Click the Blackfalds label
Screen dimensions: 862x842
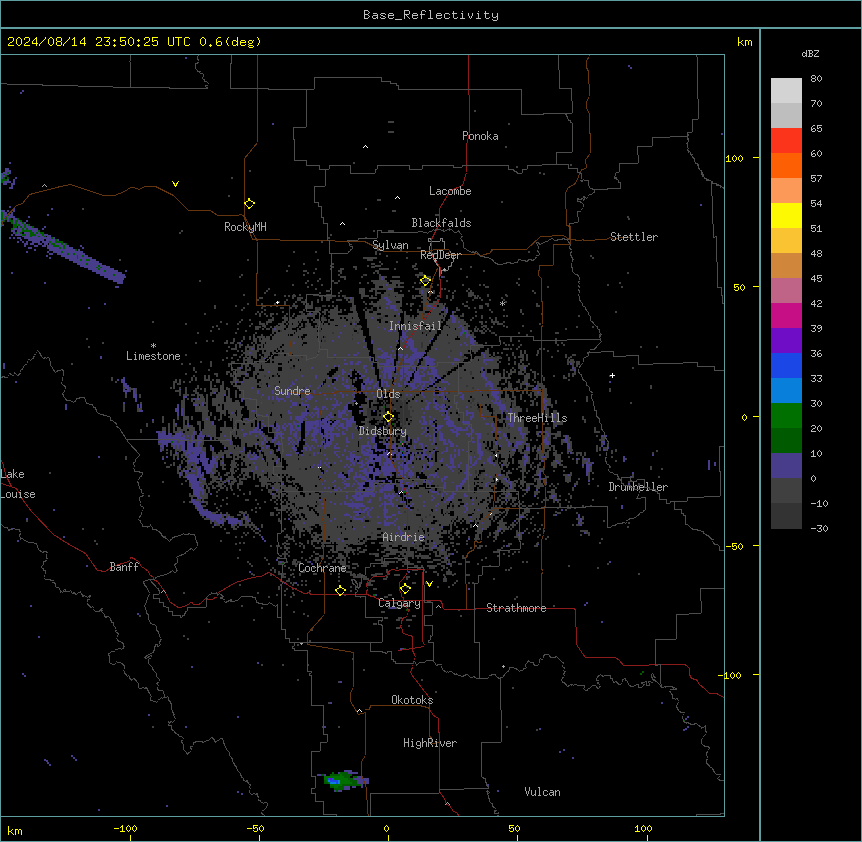[441, 223]
